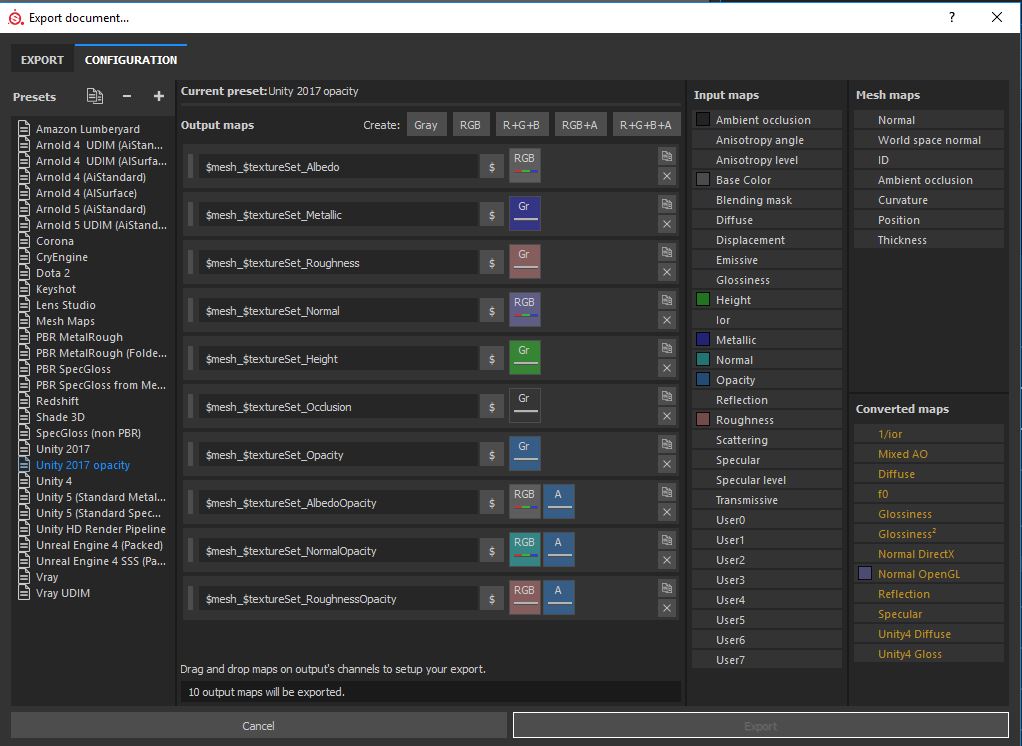This screenshot has width=1022, height=746.
Task: Duplicate the Metallic output map
Action: [x=667, y=205]
